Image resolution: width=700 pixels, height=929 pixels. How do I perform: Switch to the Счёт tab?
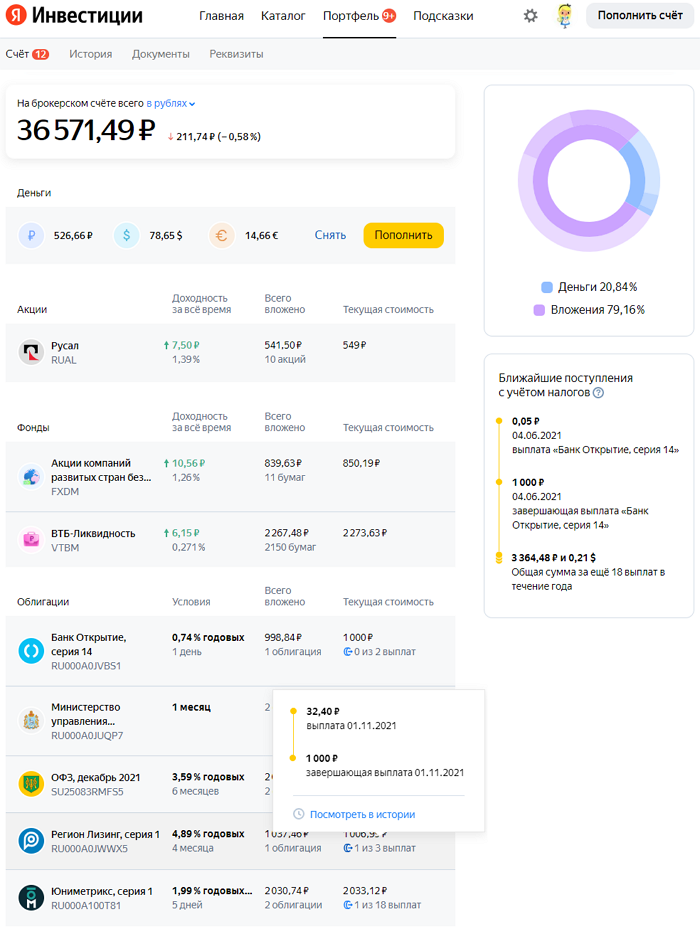17,54
